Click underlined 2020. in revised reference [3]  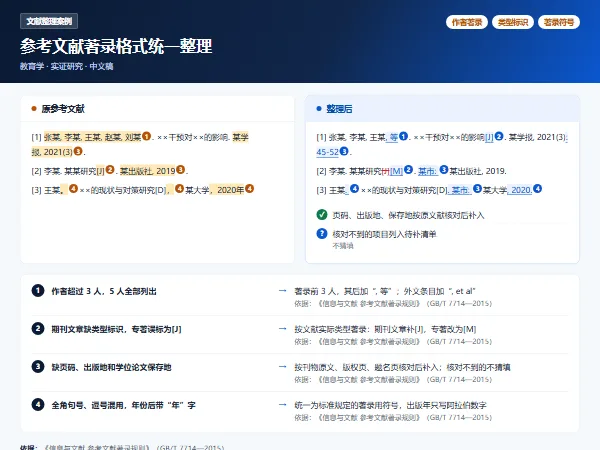pos(520,190)
